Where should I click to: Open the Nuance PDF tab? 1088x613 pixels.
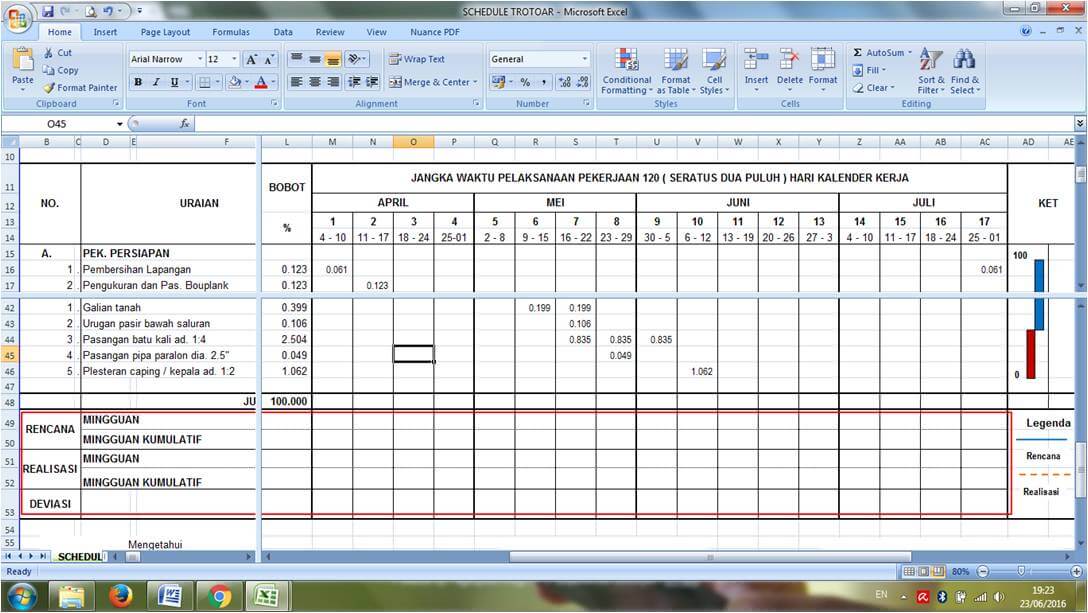click(x=434, y=31)
